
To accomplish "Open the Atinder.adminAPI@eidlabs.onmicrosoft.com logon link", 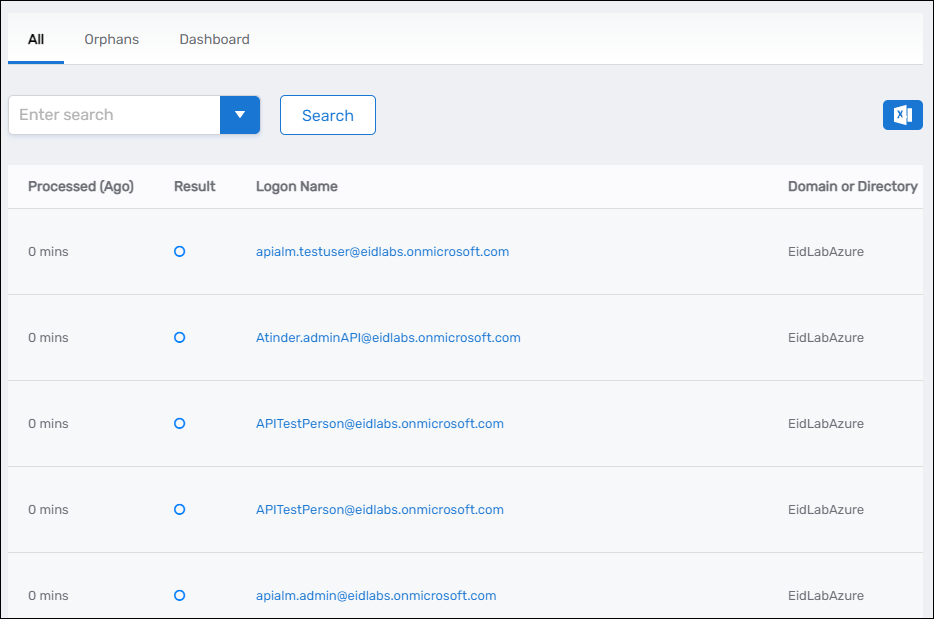I will click(388, 338).
